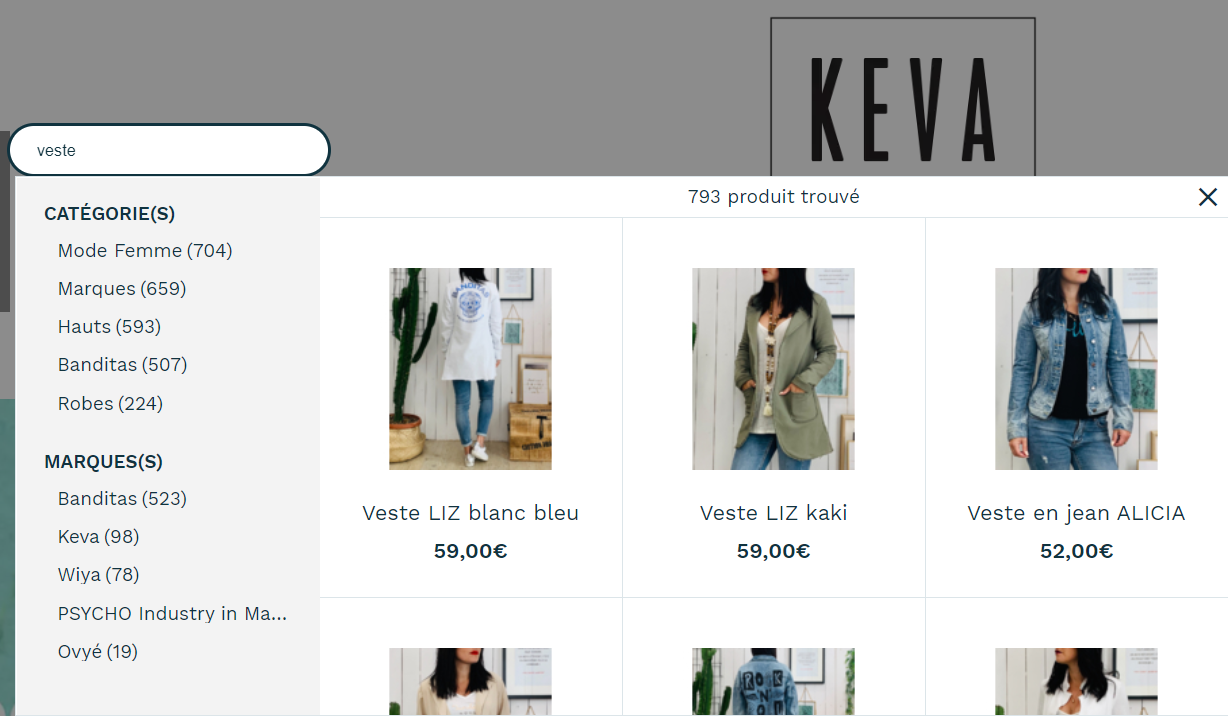Image resolution: width=1228 pixels, height=716 pixels.
Task: Click the 'Veste LIZ kaki' product title
Action: pyautogui.click(x=773, y=513)
